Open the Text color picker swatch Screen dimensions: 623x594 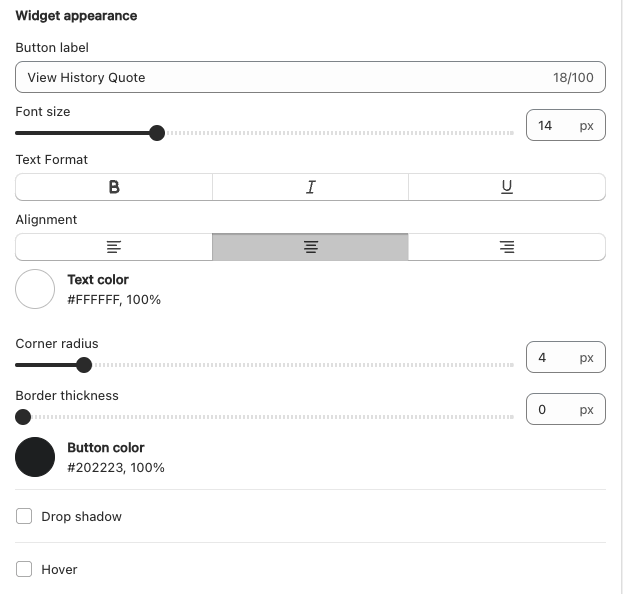point(35,289)
